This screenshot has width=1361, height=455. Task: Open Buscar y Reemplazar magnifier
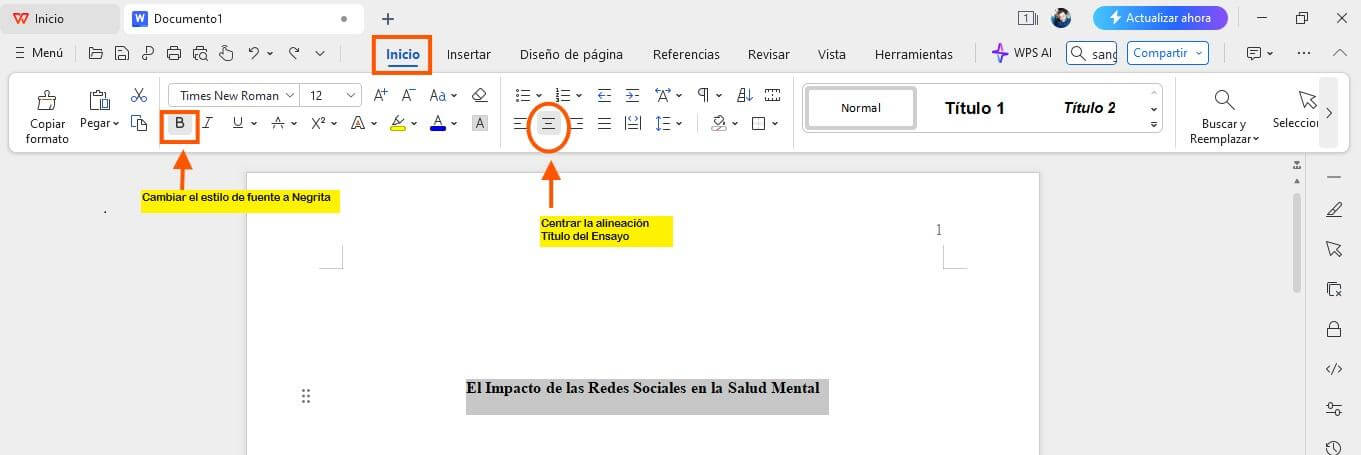click(x=1223, y=100)
